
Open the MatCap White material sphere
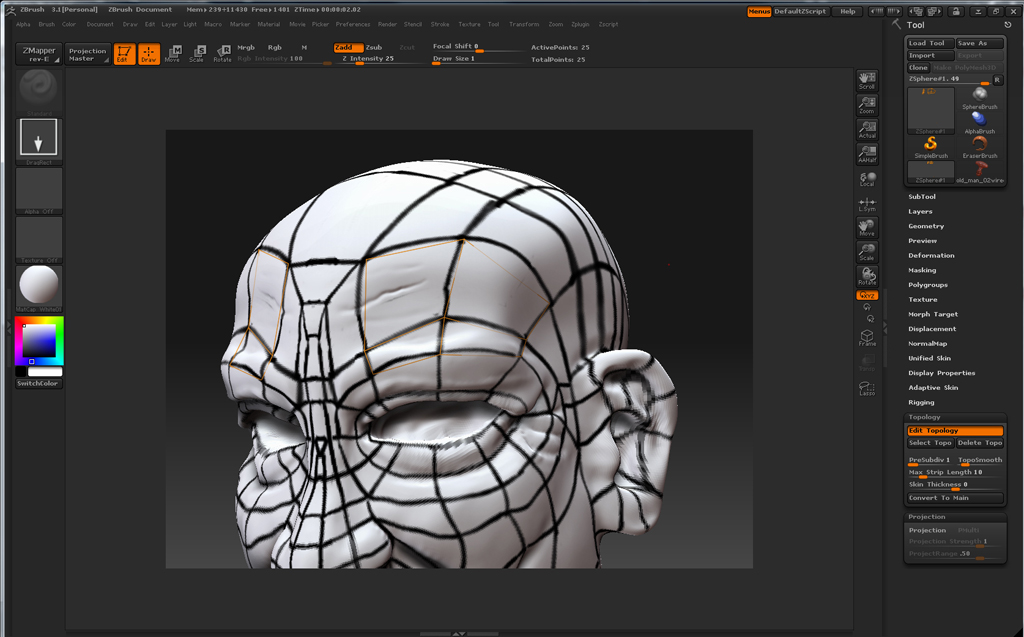(39, 288)
